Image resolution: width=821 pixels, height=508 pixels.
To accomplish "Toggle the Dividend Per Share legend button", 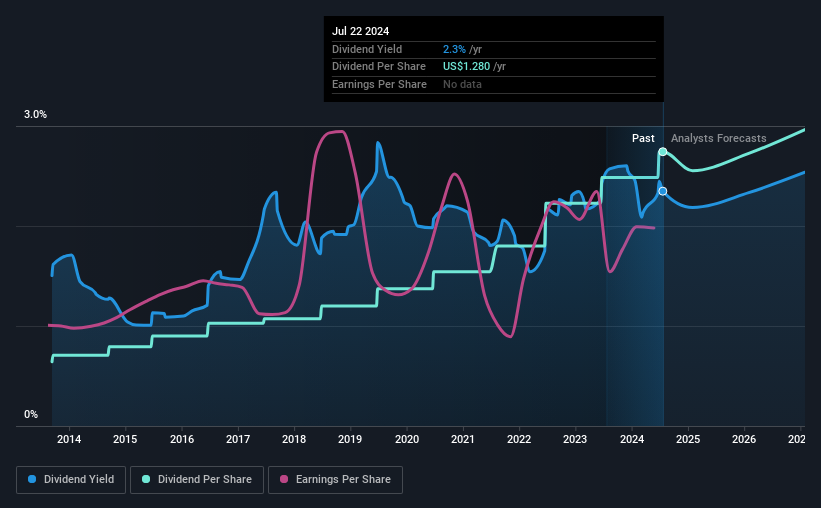I will pos(197,480).
